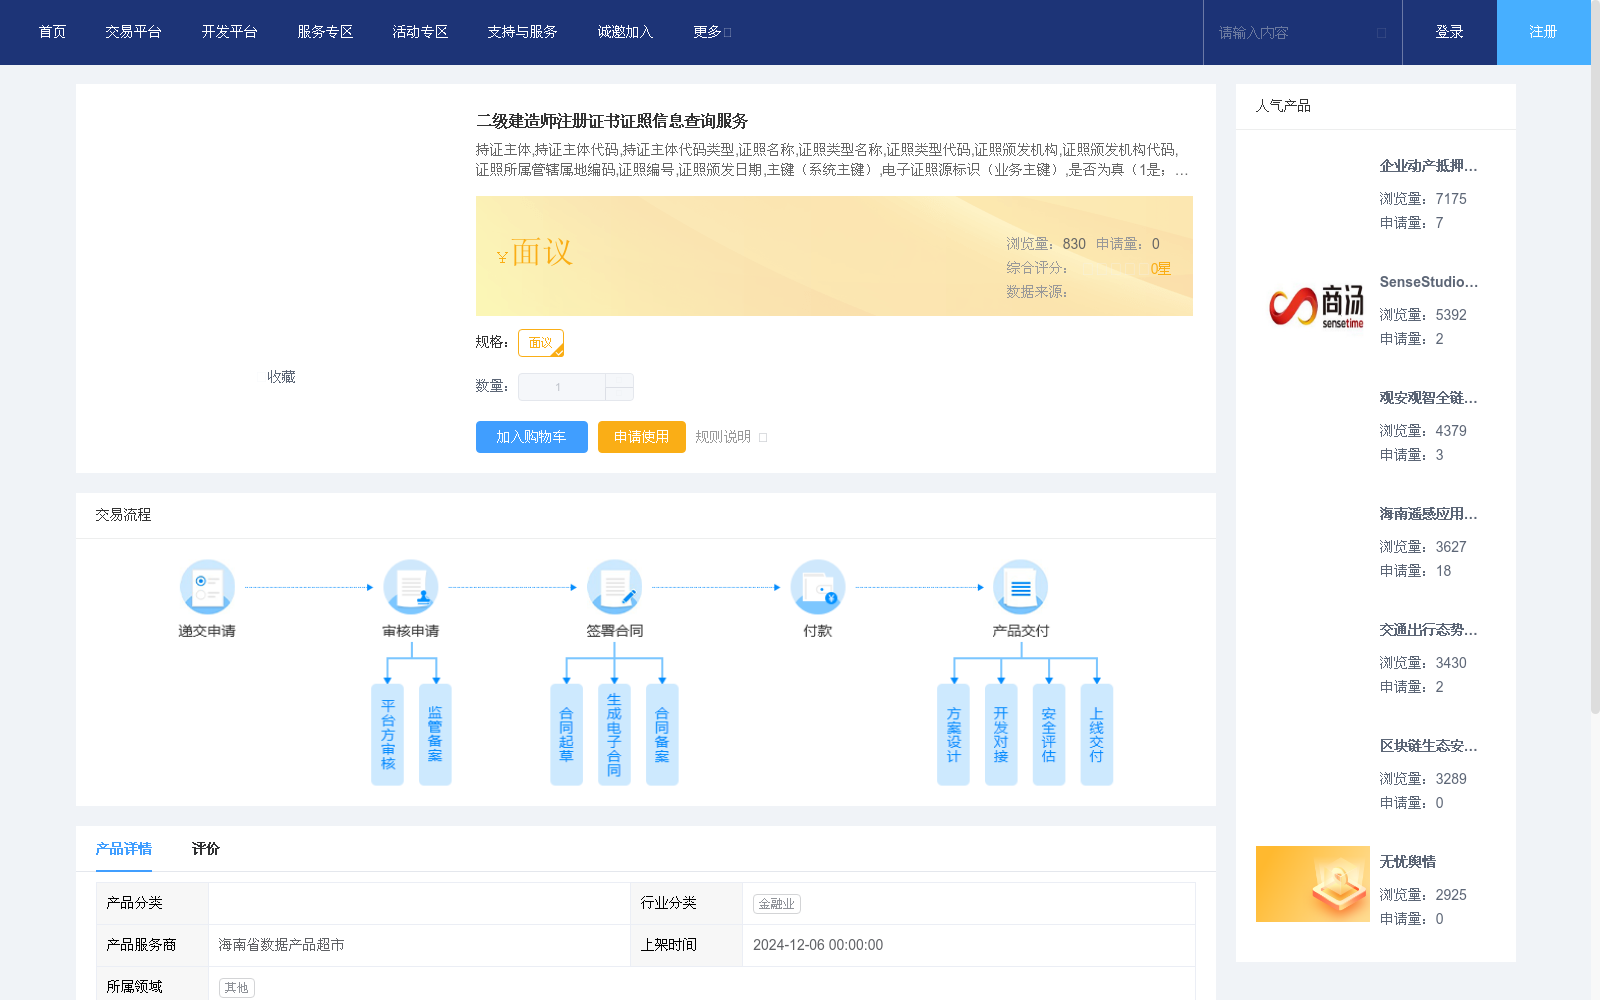Screen dimensions: 1600x1000
Task: Open the 首页 nav item
Action: tap(52, 32)
